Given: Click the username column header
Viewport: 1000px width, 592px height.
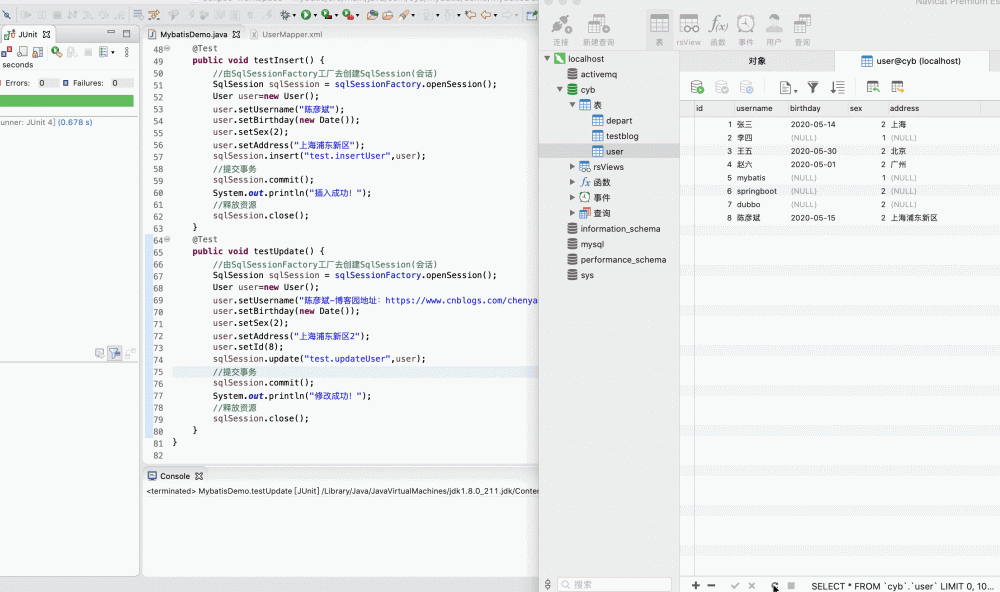Looking at the screenshot, I should click(x=754, y=108).
